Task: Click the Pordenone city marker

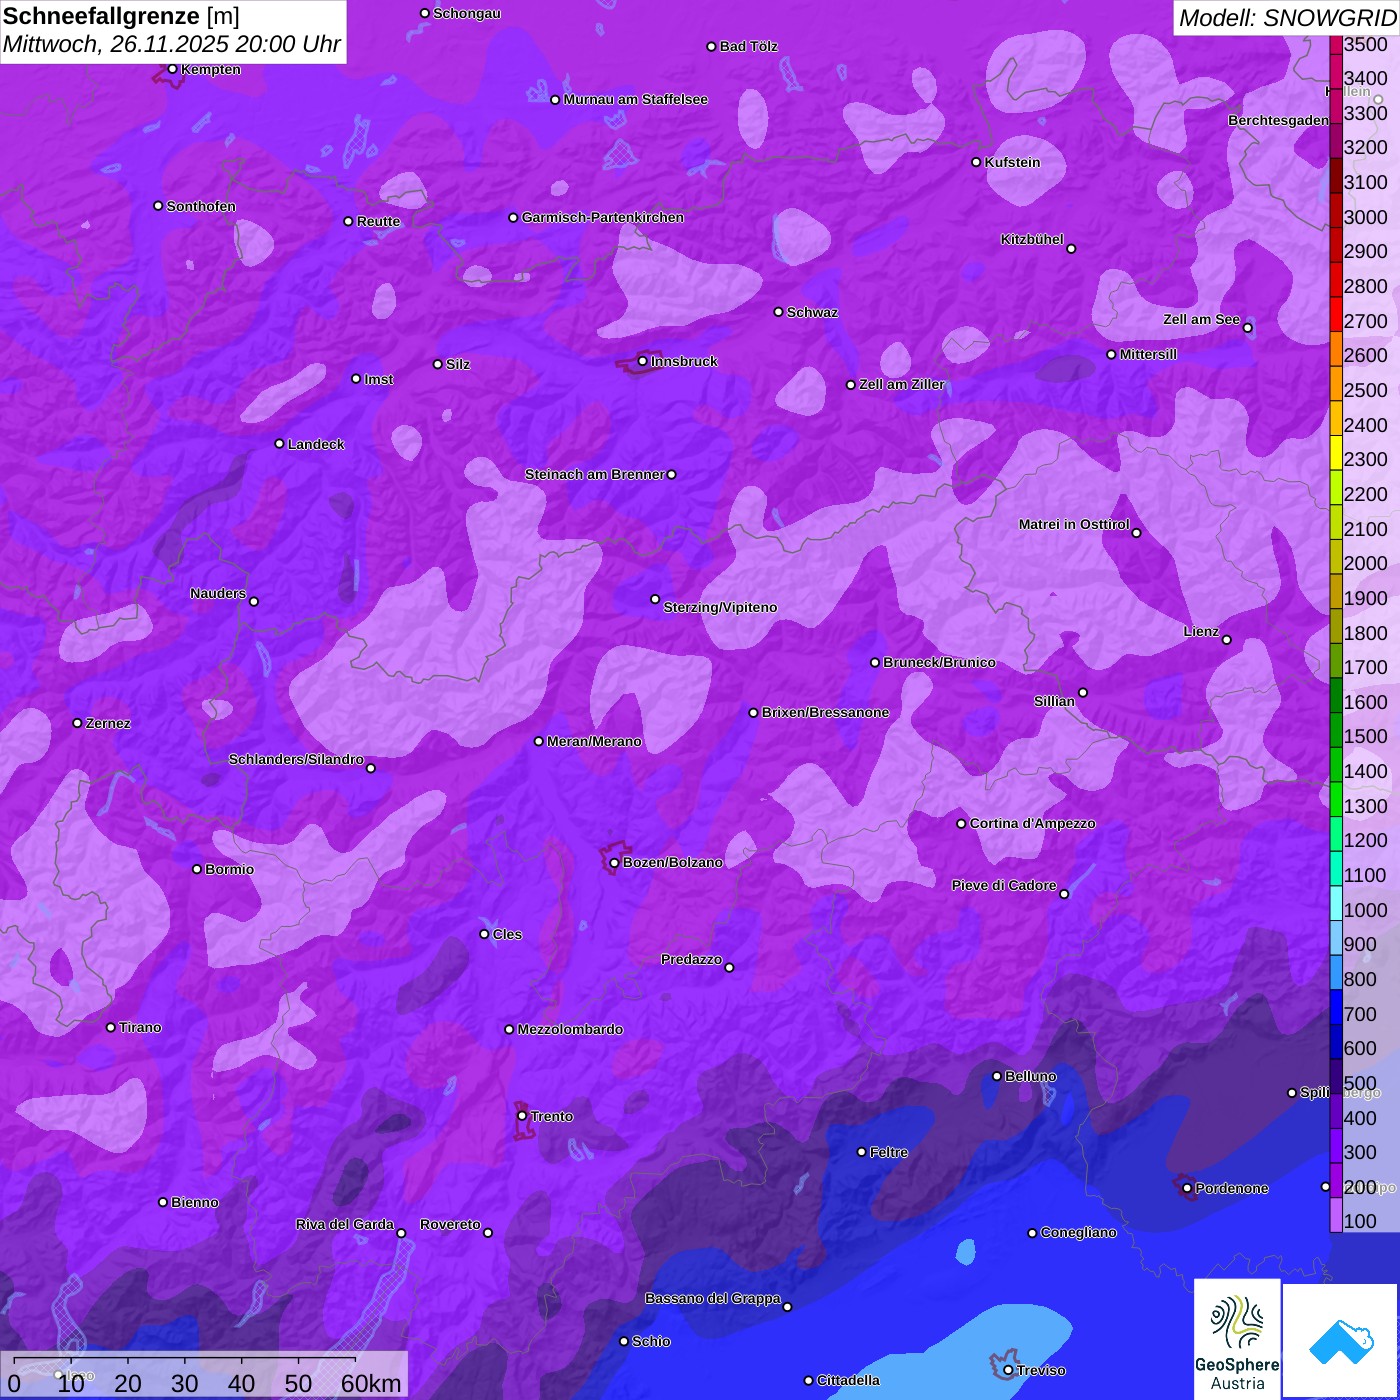Action: click(x=1187, y=1188)
